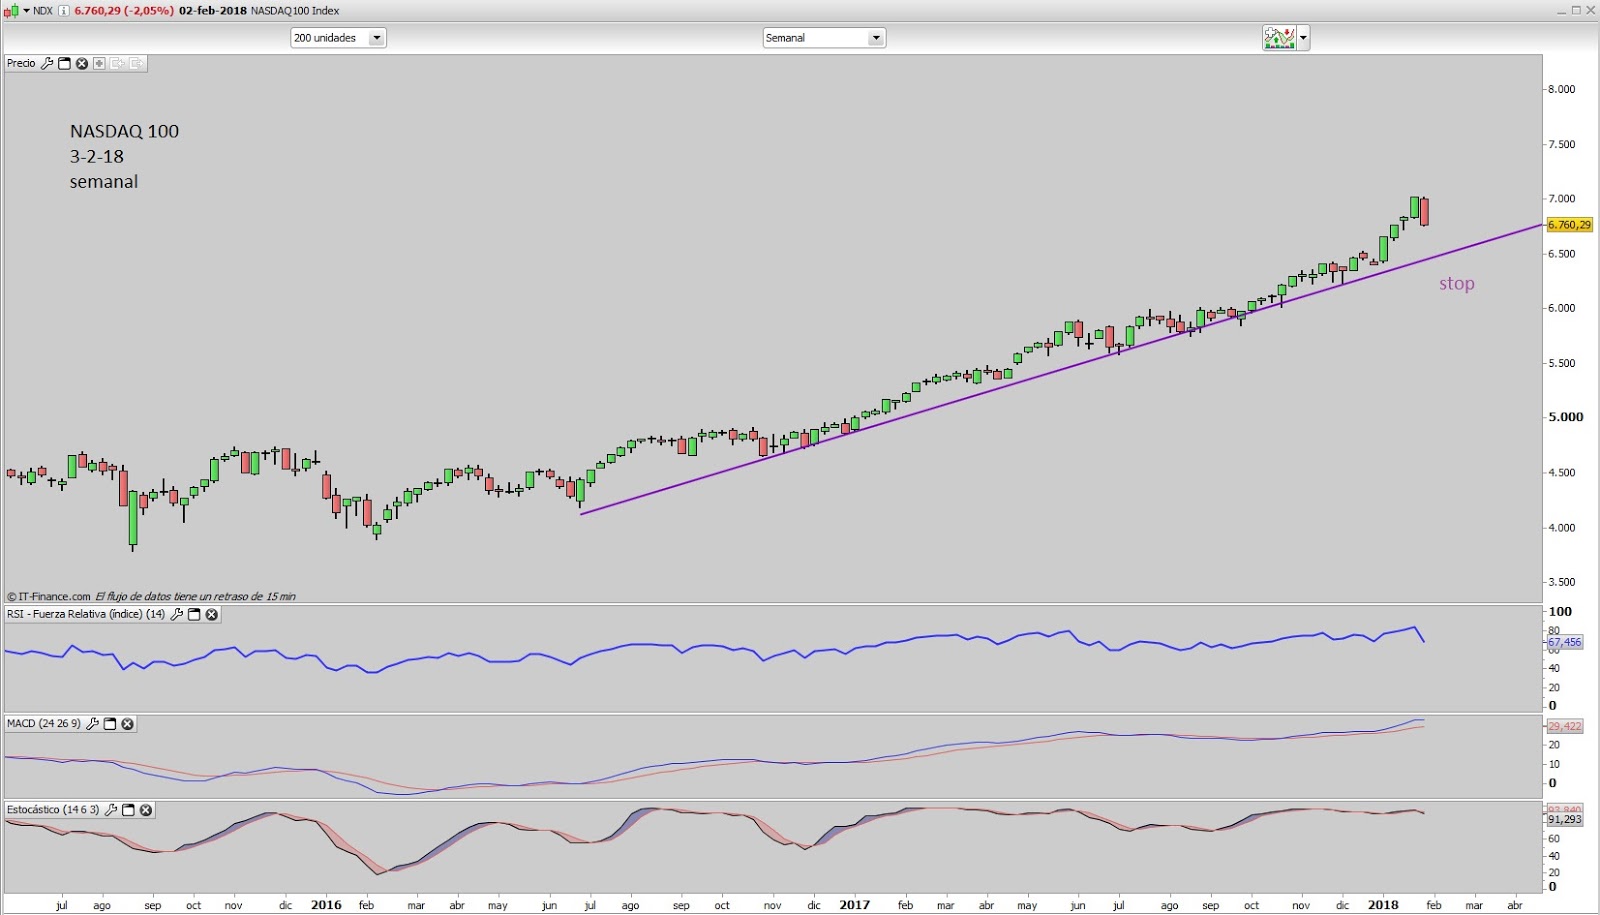Screen dimensions: 1600x915
Task: Click the Estocástico (14 6 3) label
Action: [53, 809]
